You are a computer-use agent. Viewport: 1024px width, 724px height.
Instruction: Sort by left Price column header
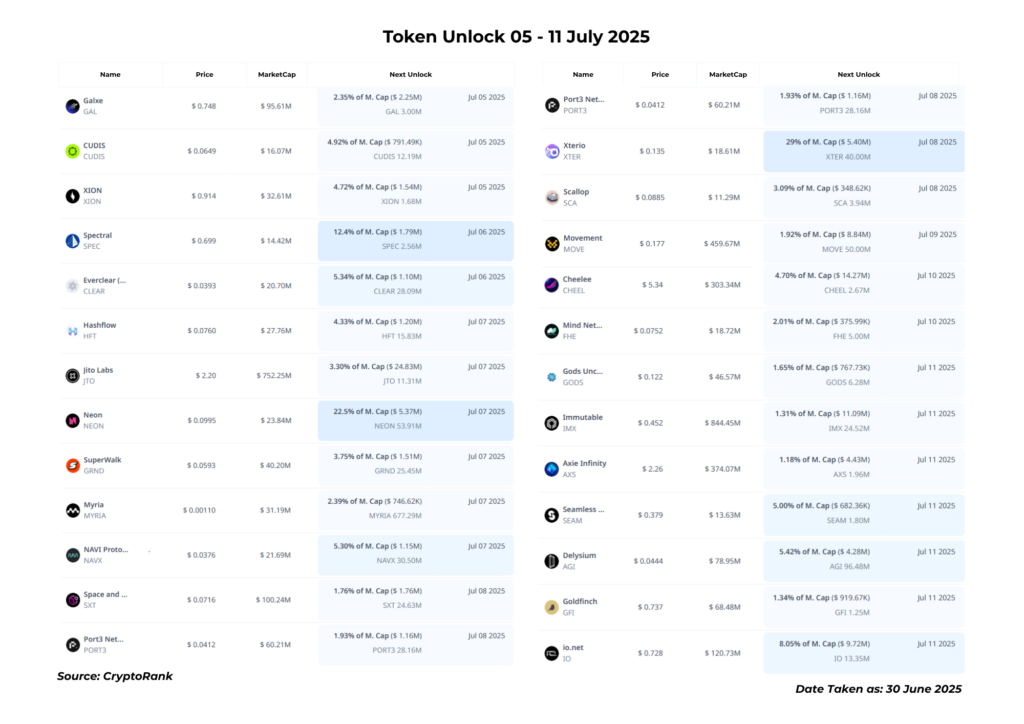[204, 74]
